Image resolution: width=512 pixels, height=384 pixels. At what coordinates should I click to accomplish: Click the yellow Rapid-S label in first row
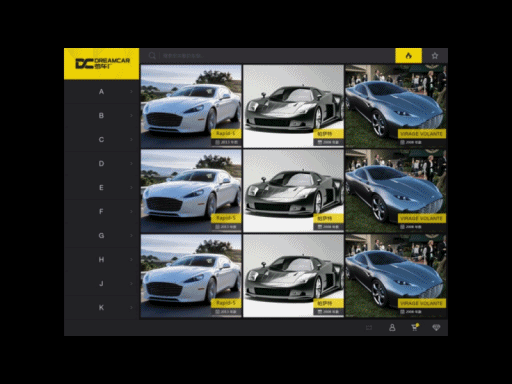(226, 134)
